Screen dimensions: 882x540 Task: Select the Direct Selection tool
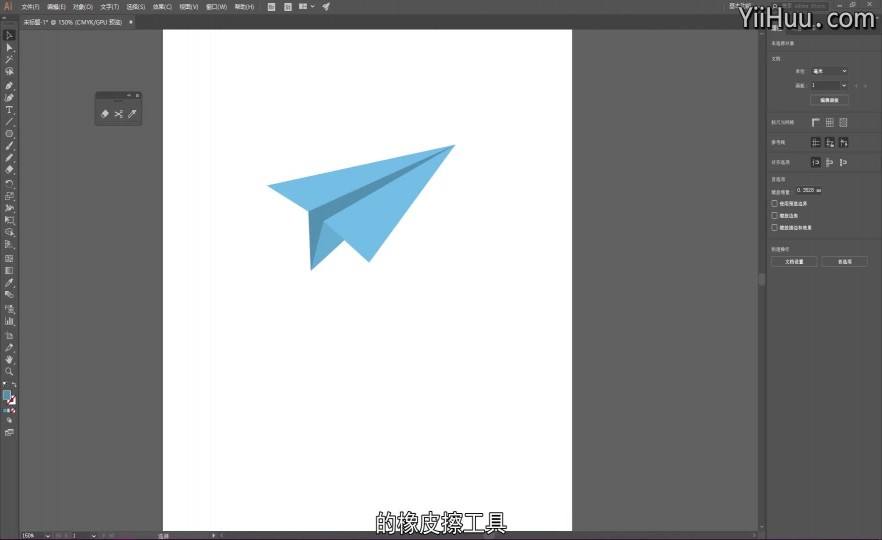point(9,48)
